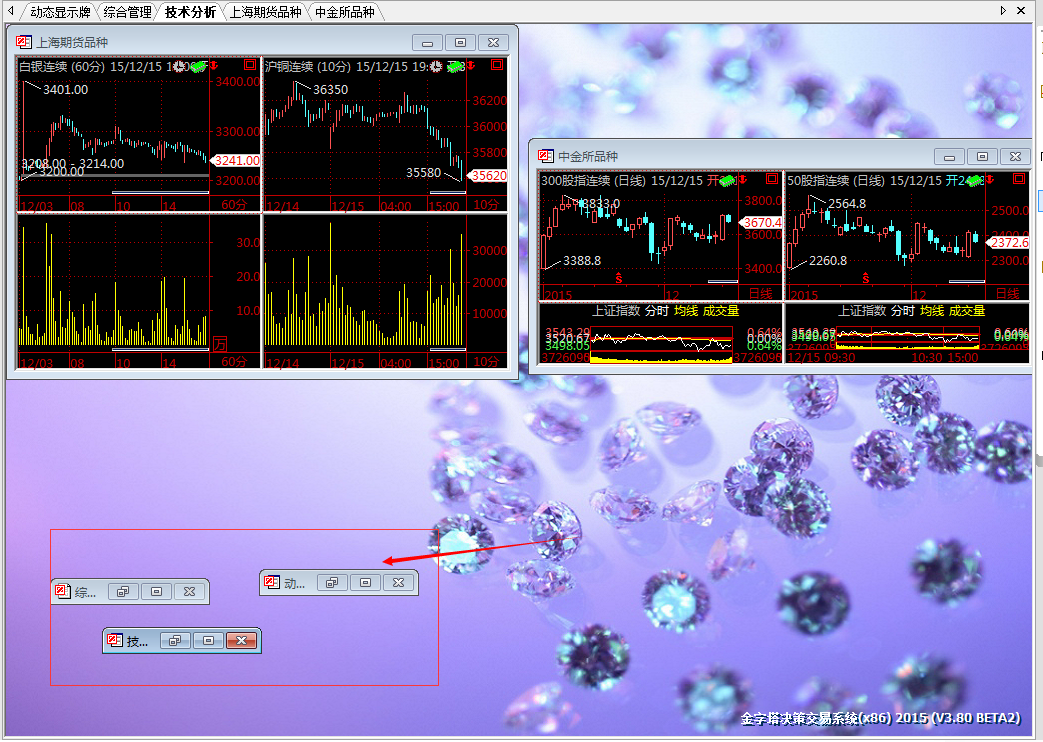Viewport: 1043px width, 742px height.
Task: Open the 综合管理 tab
Action: tap(128, 12)
